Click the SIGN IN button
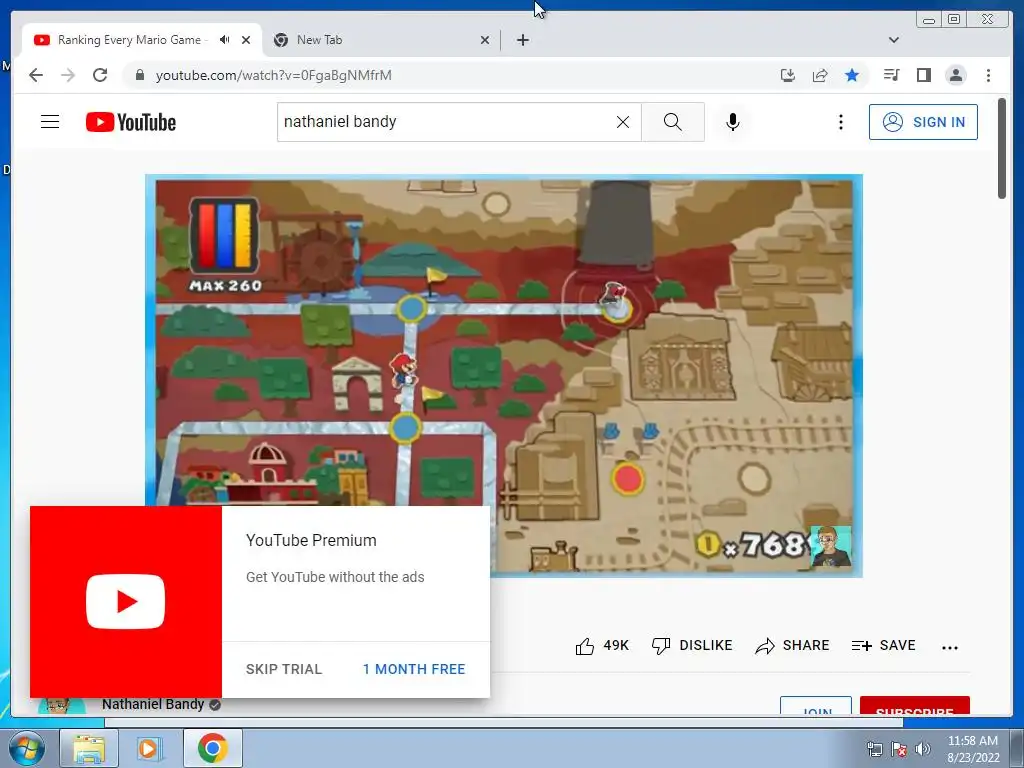Viewport: 1024px width, 768px height. coord(923,122)
